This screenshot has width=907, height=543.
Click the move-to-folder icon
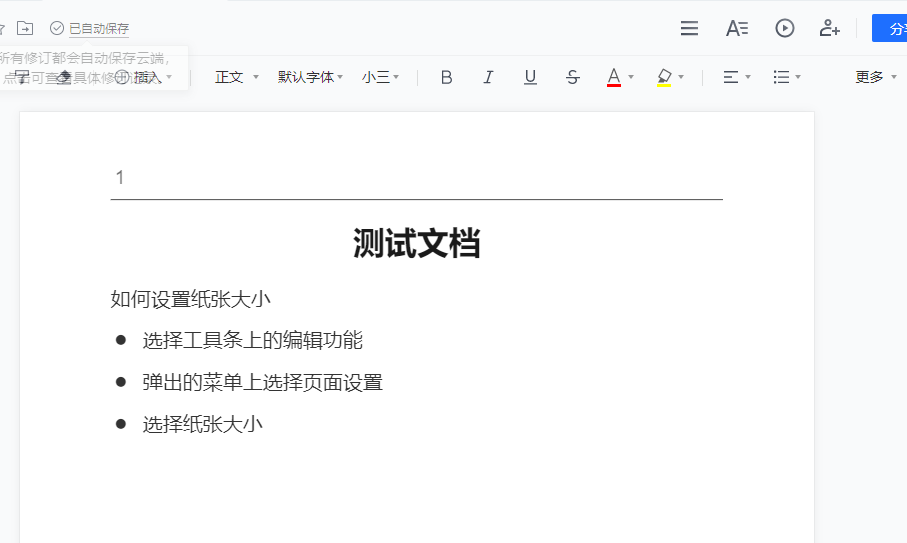coord(25,28)
